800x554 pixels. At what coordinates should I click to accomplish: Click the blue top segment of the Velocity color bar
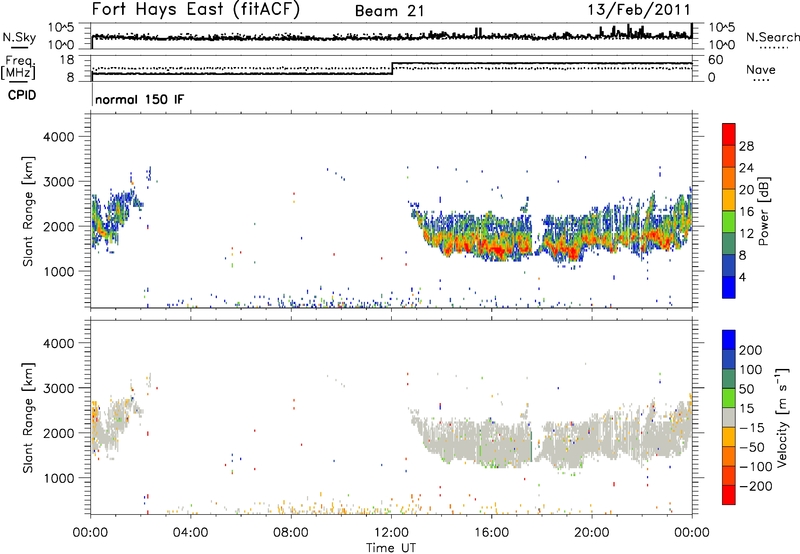[729, 340]
